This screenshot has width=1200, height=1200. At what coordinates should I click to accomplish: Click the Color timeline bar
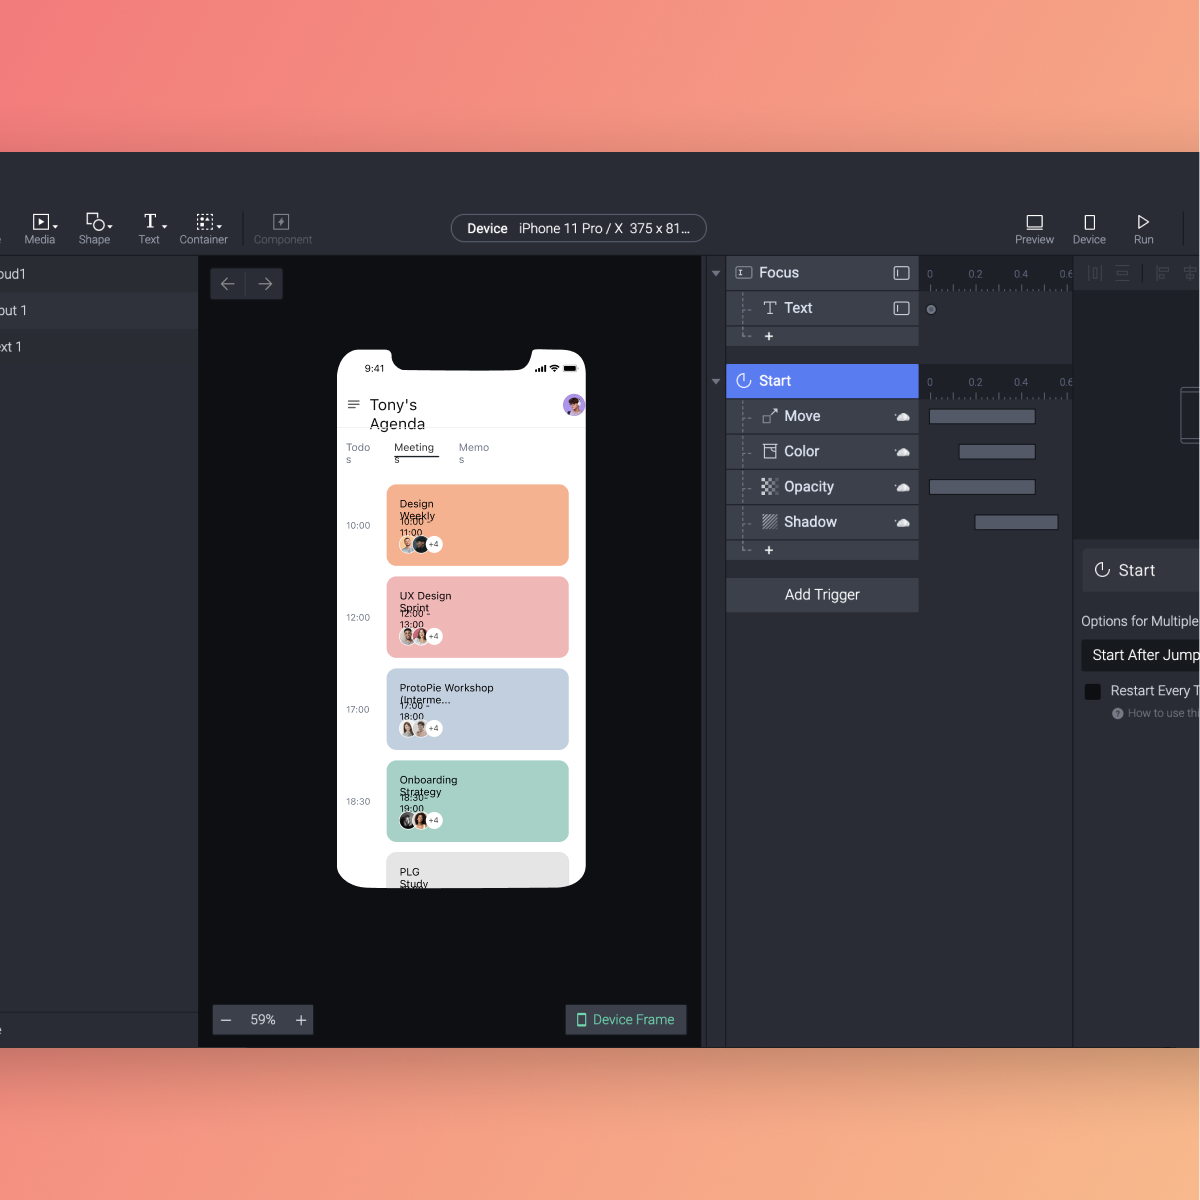pos(997,452)
